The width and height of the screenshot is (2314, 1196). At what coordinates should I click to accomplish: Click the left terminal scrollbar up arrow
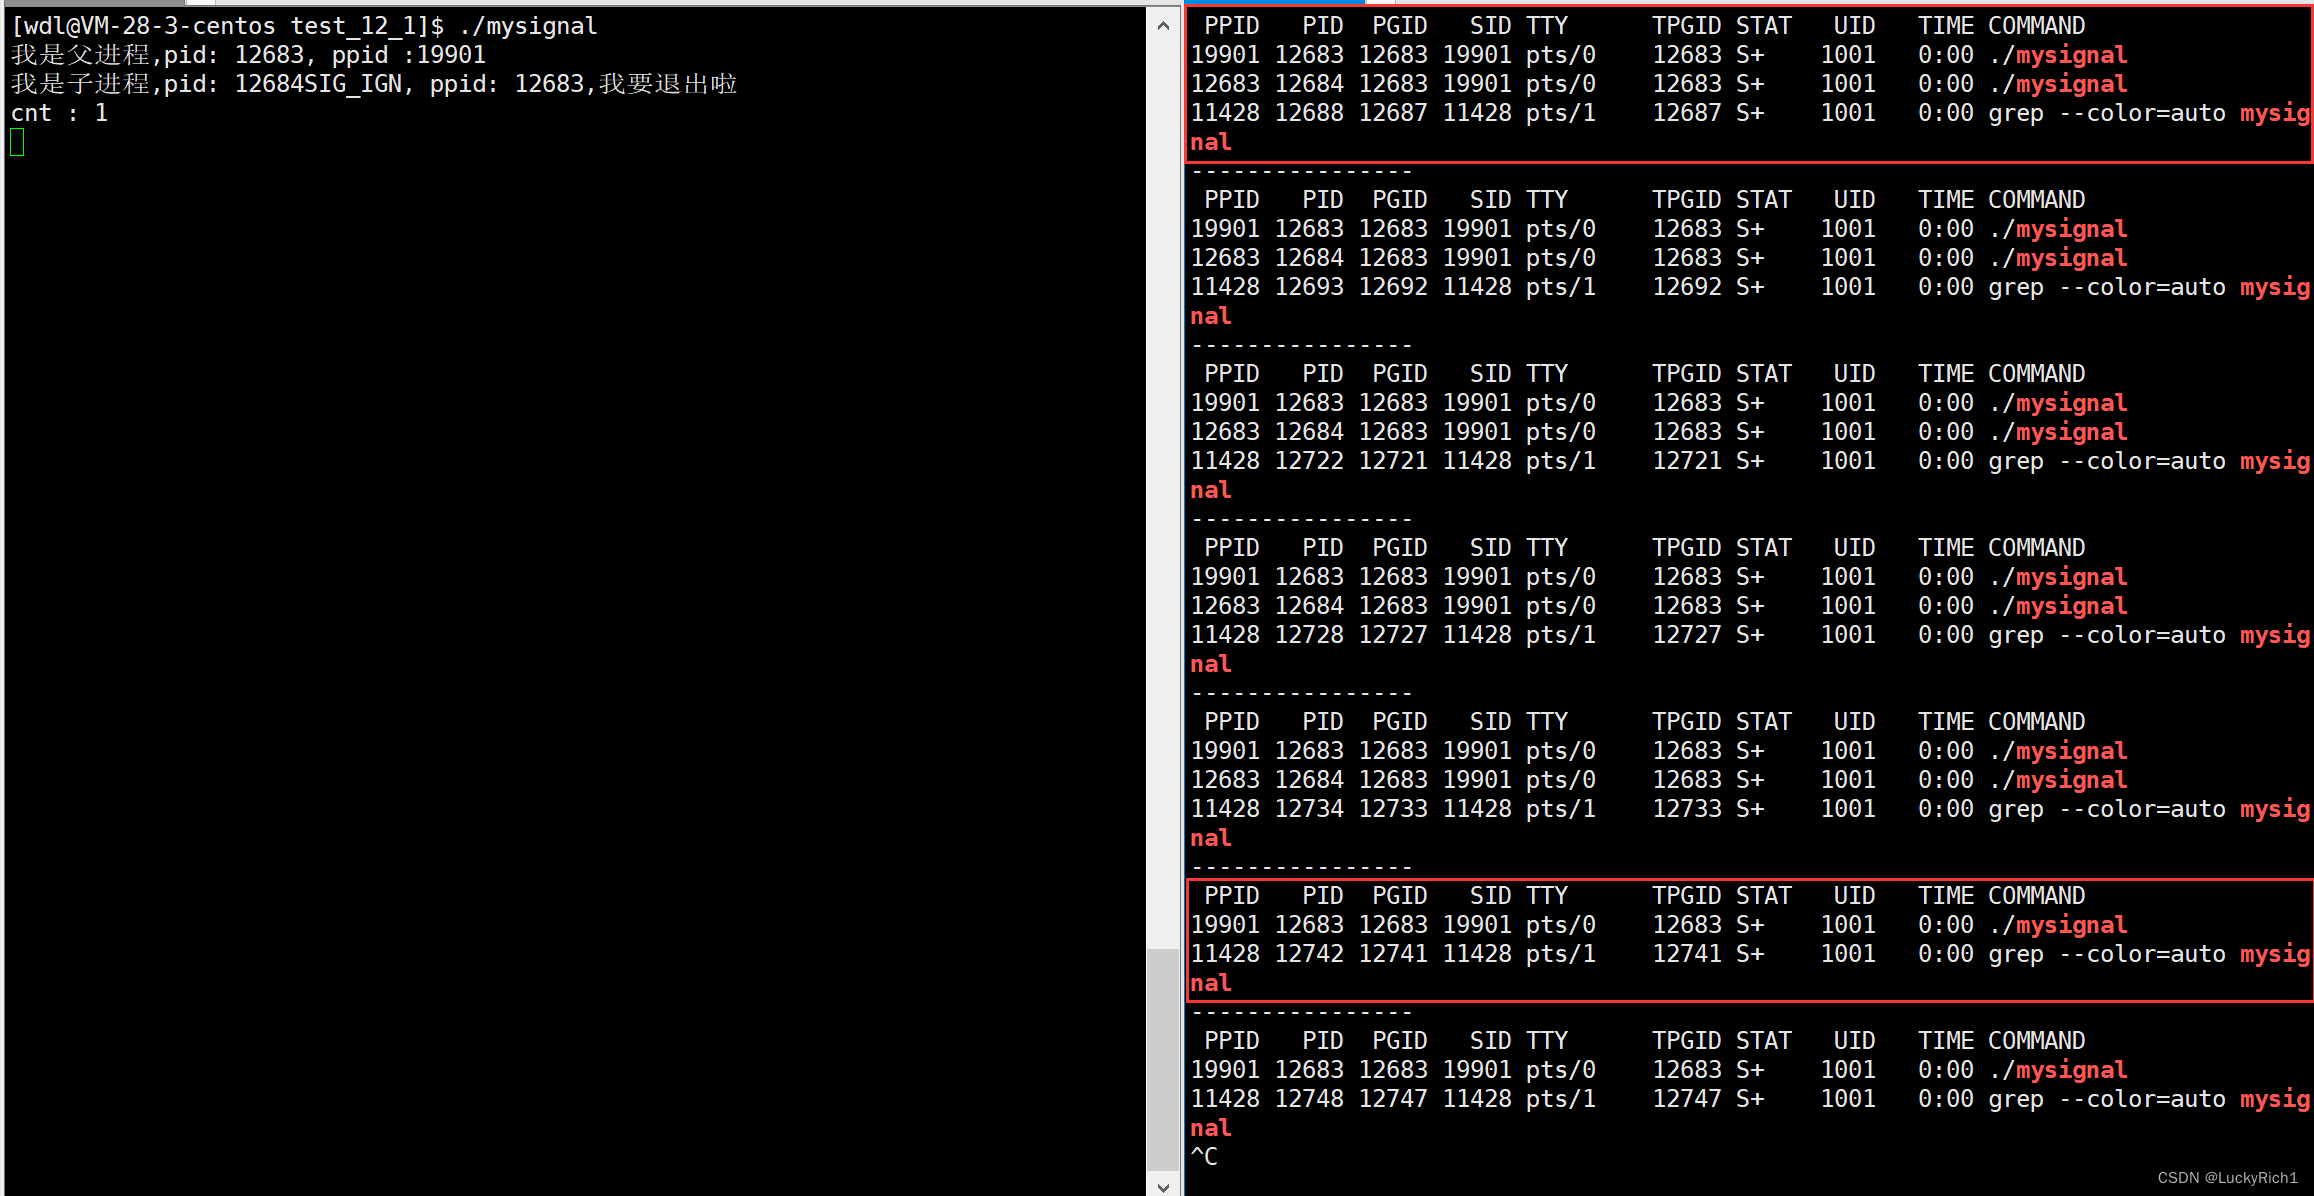point(1163,25)
